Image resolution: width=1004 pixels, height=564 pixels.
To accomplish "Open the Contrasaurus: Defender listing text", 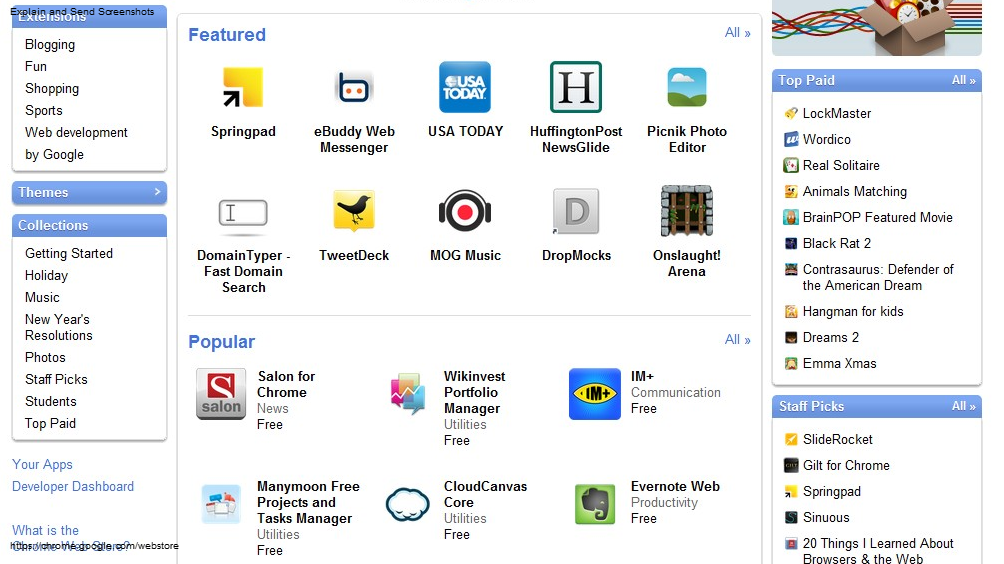I will (x=878, y=277).
